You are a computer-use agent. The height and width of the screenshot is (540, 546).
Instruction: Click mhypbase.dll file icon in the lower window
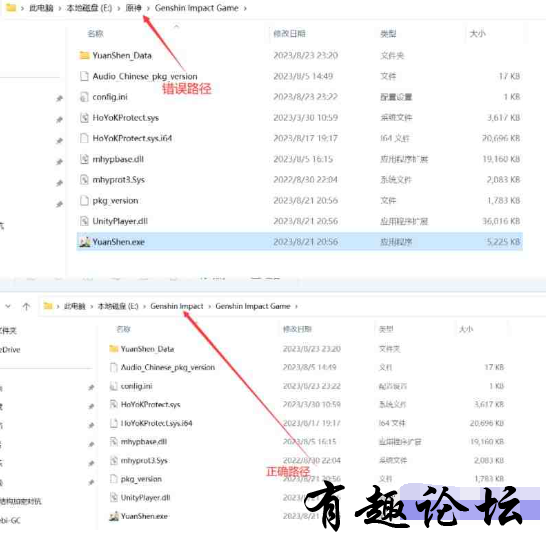point(114,442)
